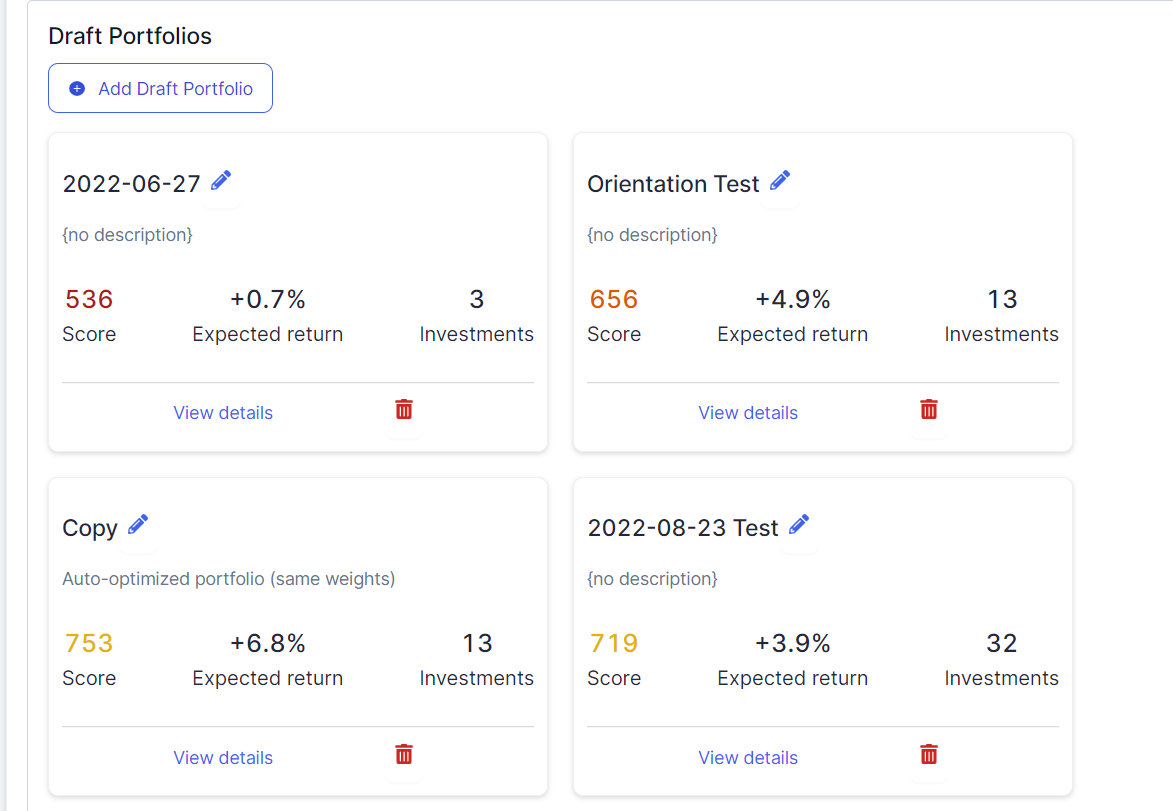Remove the Copy portfolio with trash icon

[x=404, y=754]
